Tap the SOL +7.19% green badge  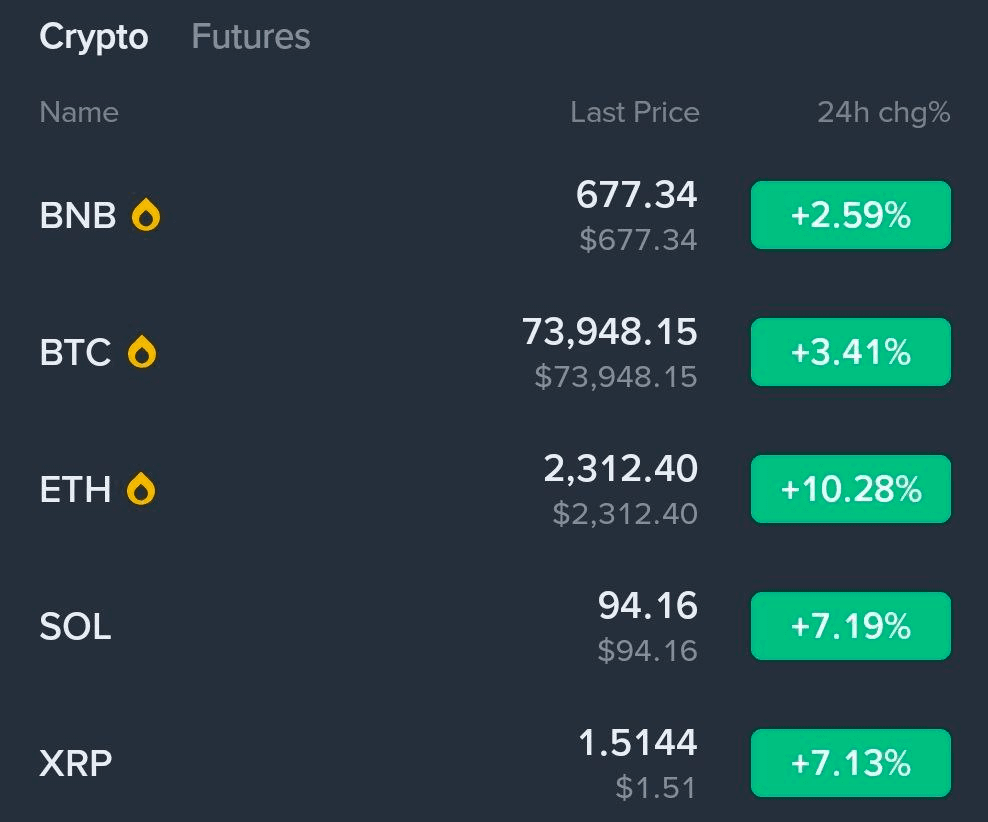850,626
